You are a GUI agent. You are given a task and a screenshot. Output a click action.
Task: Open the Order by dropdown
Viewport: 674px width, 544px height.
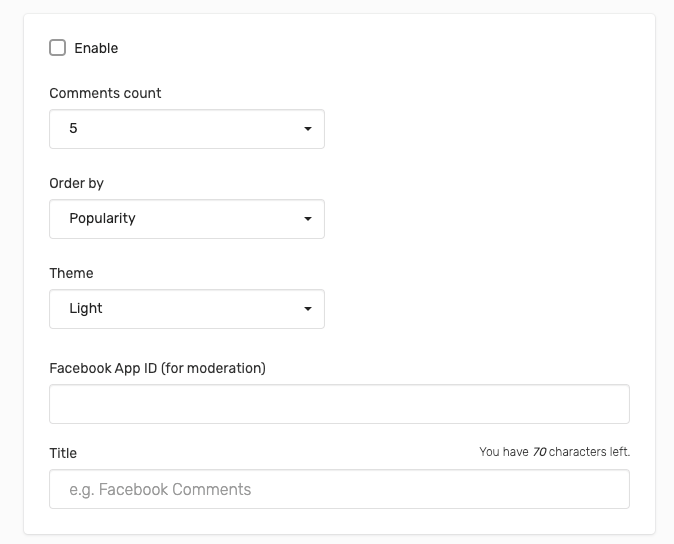tap(187, 219)
